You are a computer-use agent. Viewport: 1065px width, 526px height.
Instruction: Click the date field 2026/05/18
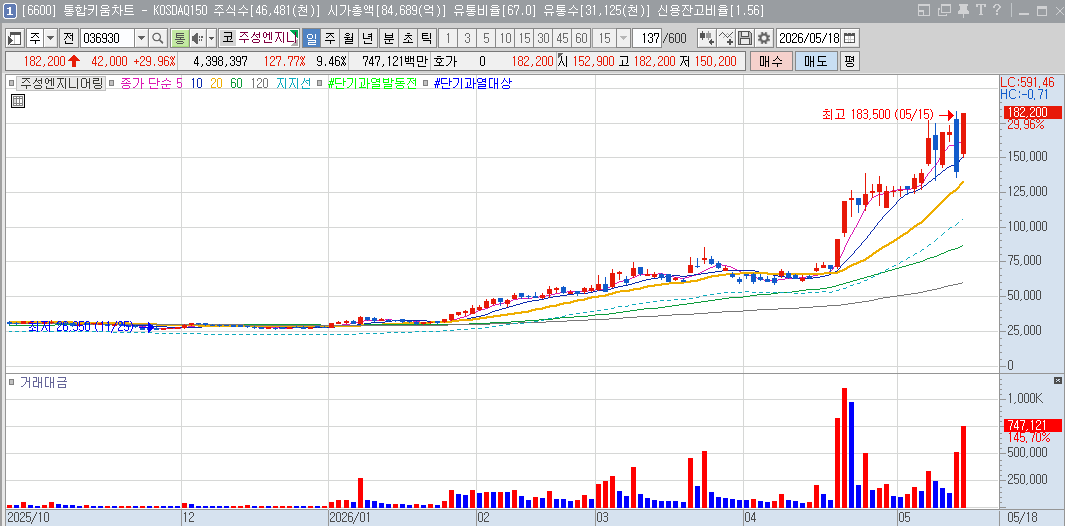808,37
